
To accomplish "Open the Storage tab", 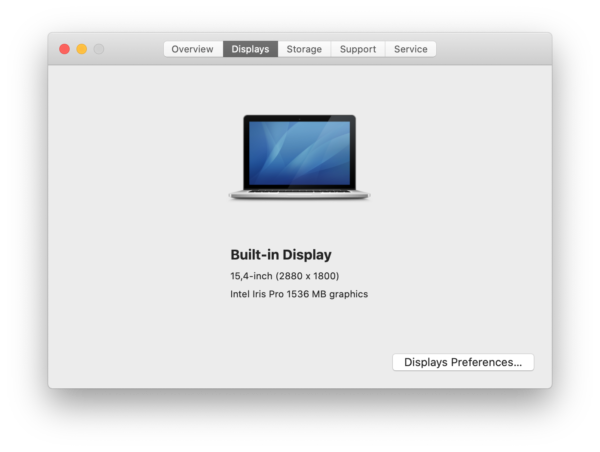I will 304,49.
